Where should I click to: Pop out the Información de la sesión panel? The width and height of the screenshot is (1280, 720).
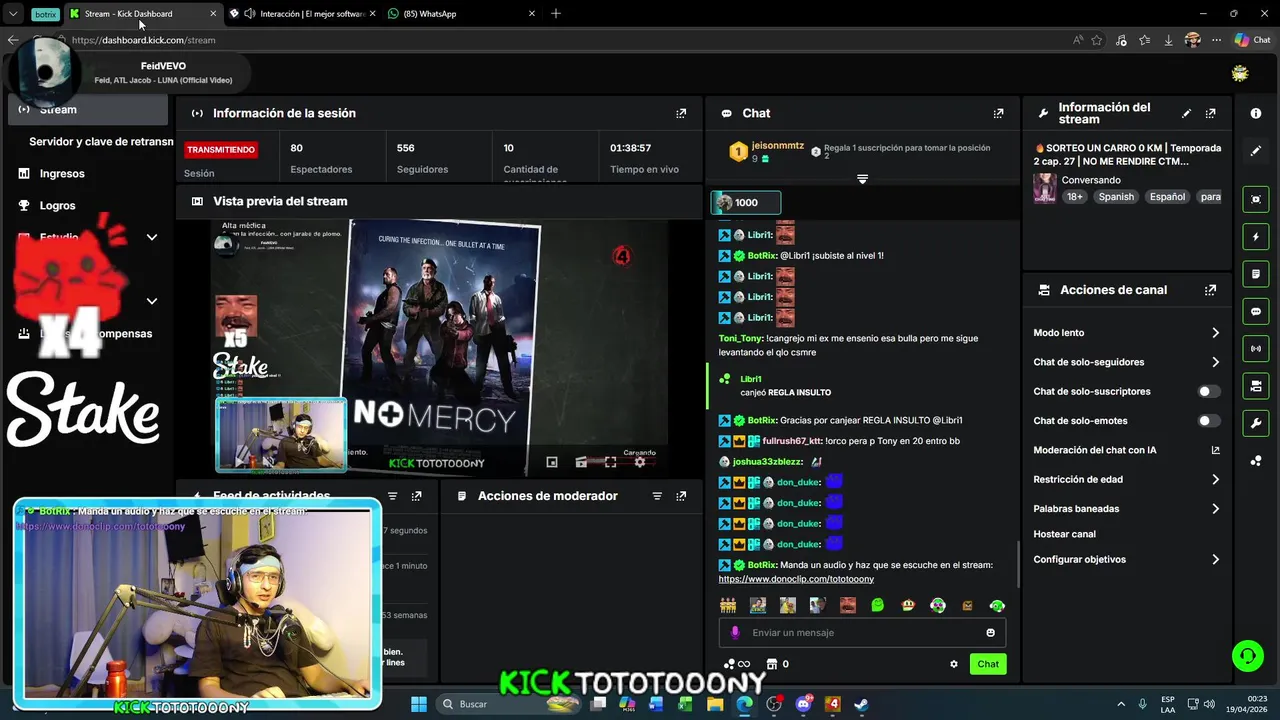[681, 114]
